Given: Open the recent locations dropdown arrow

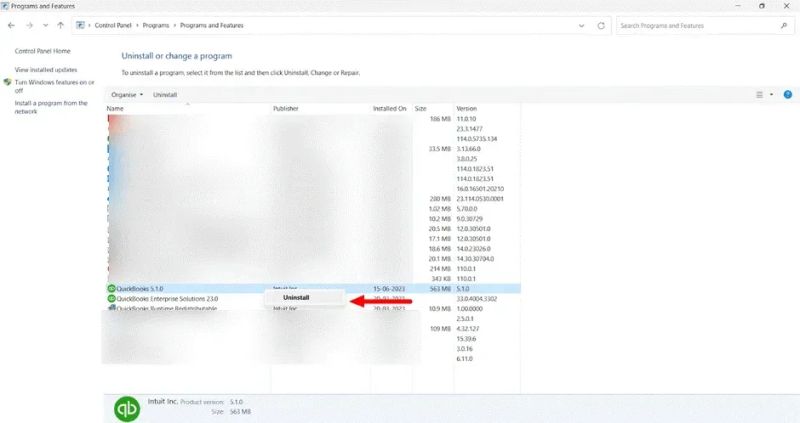Looking at the screenshot, I should coord(45,26).
